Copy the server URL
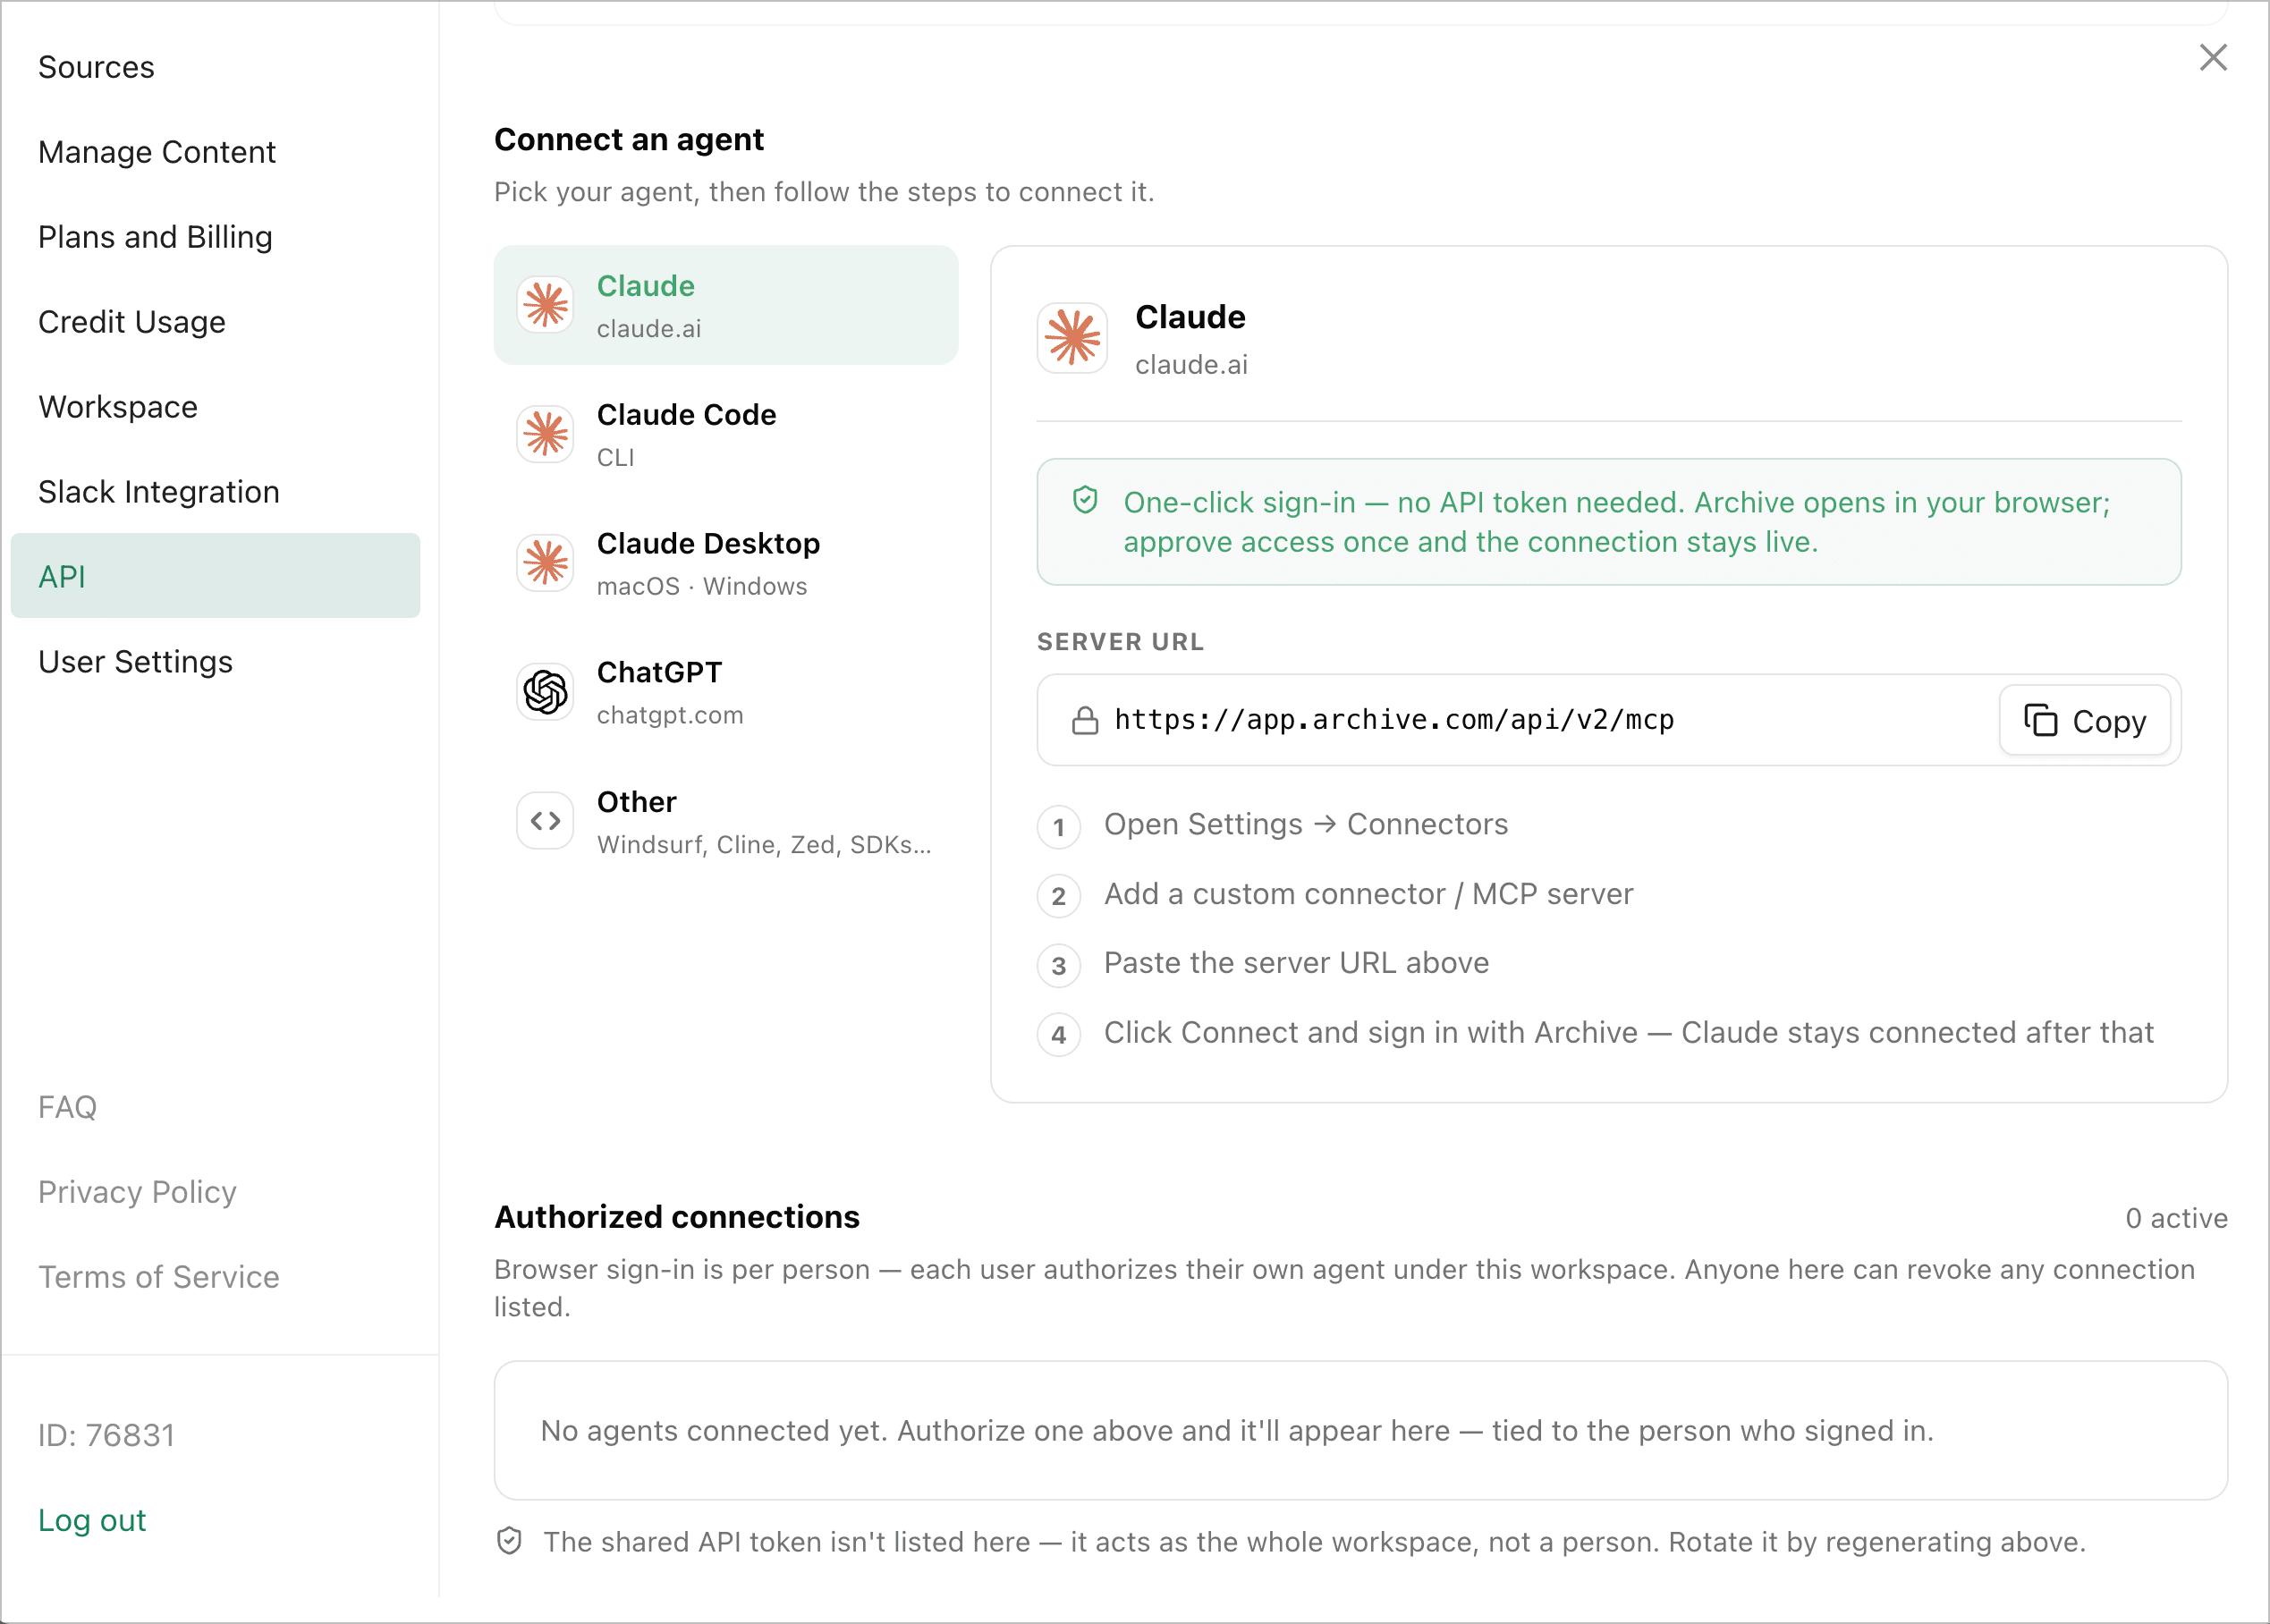Screen dimensions: 2270x1624 [2085, 720]
